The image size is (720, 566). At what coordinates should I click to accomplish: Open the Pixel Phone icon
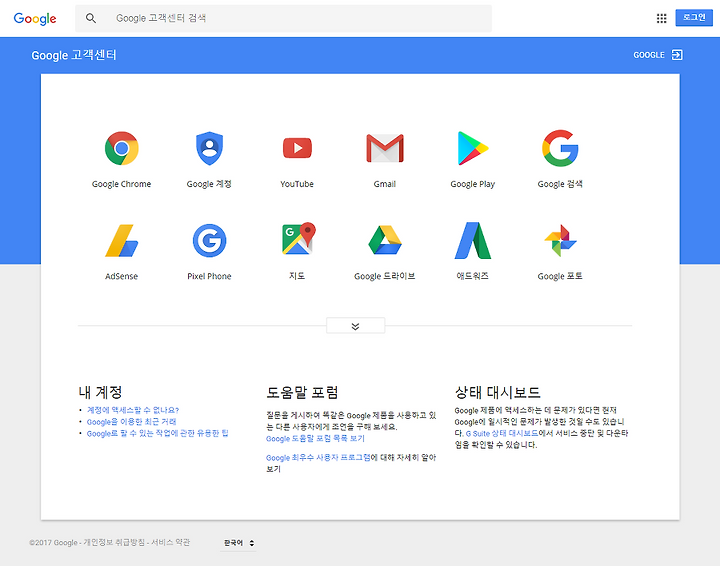tap(209, 241)
